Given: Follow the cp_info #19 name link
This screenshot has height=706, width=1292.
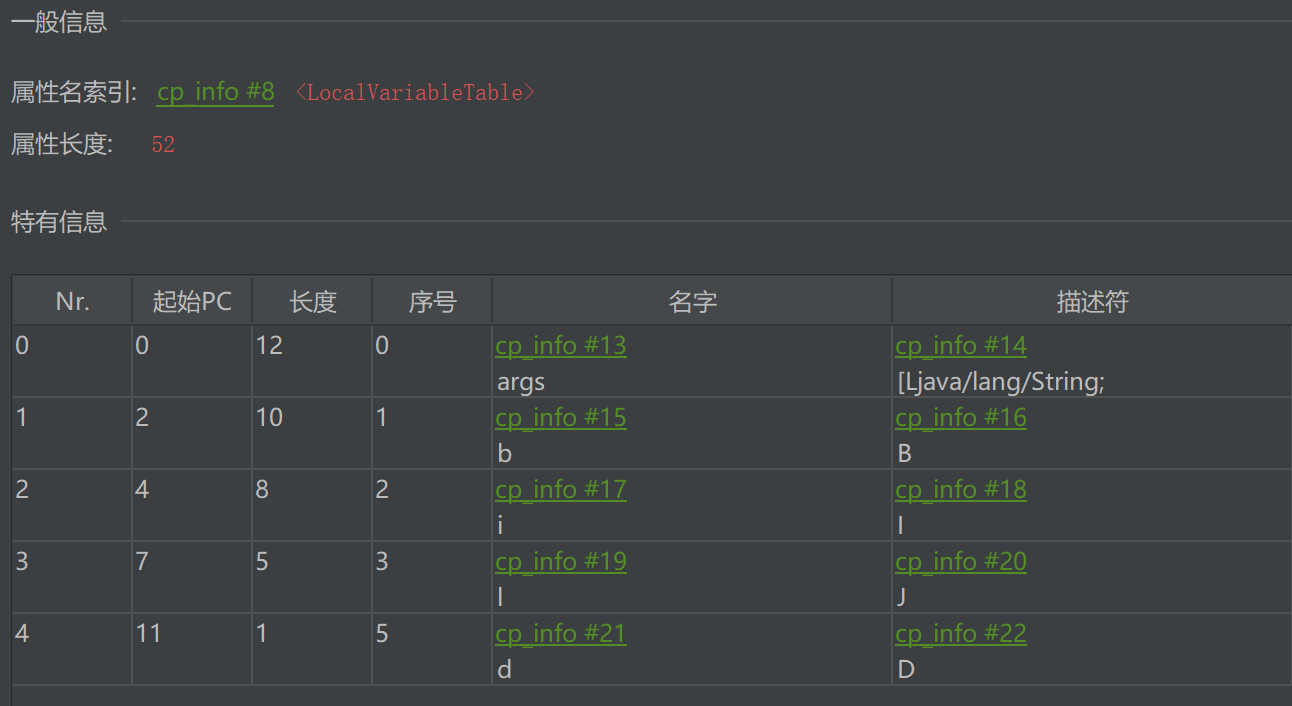Looking at the screenshot, I should point(561,562).
